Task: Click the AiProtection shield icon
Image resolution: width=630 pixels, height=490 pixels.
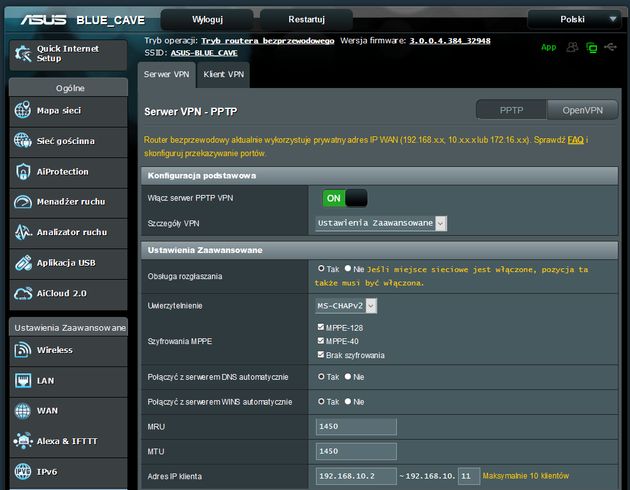Action: point(23,171)
